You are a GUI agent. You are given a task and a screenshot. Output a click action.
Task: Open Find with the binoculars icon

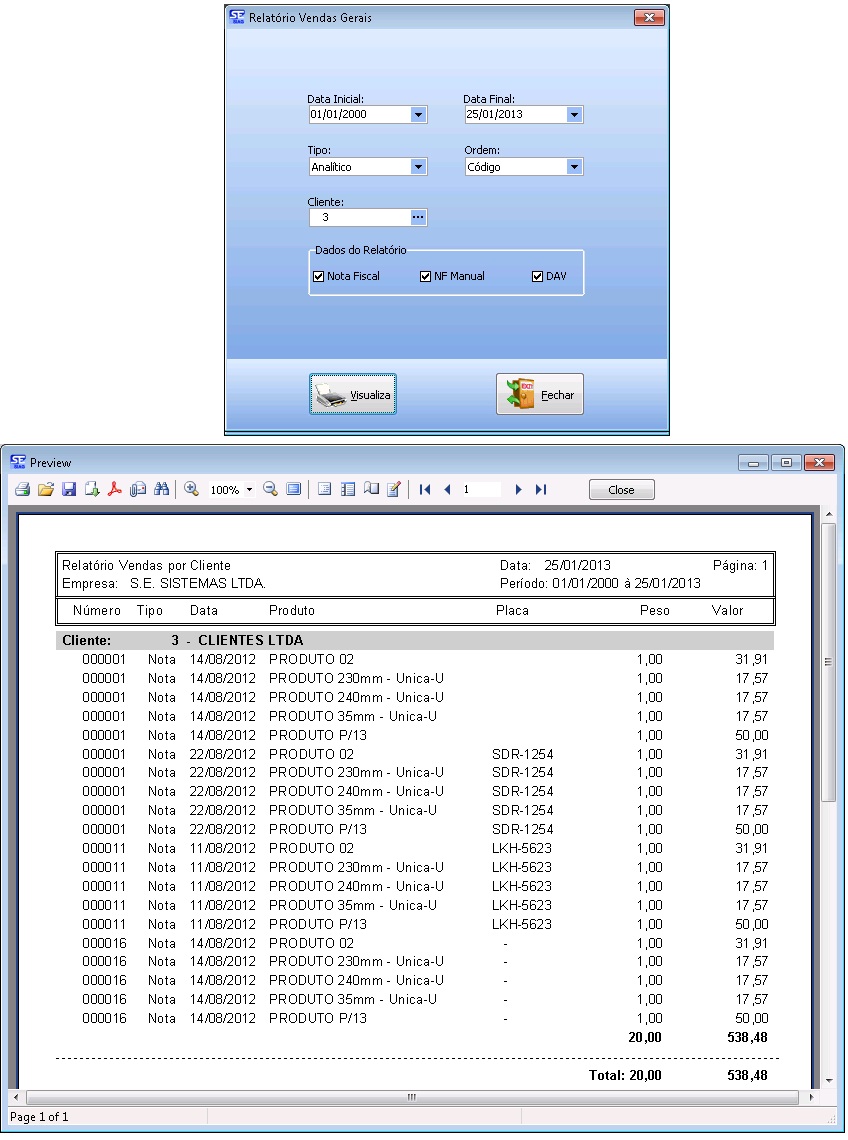point(161,490)
